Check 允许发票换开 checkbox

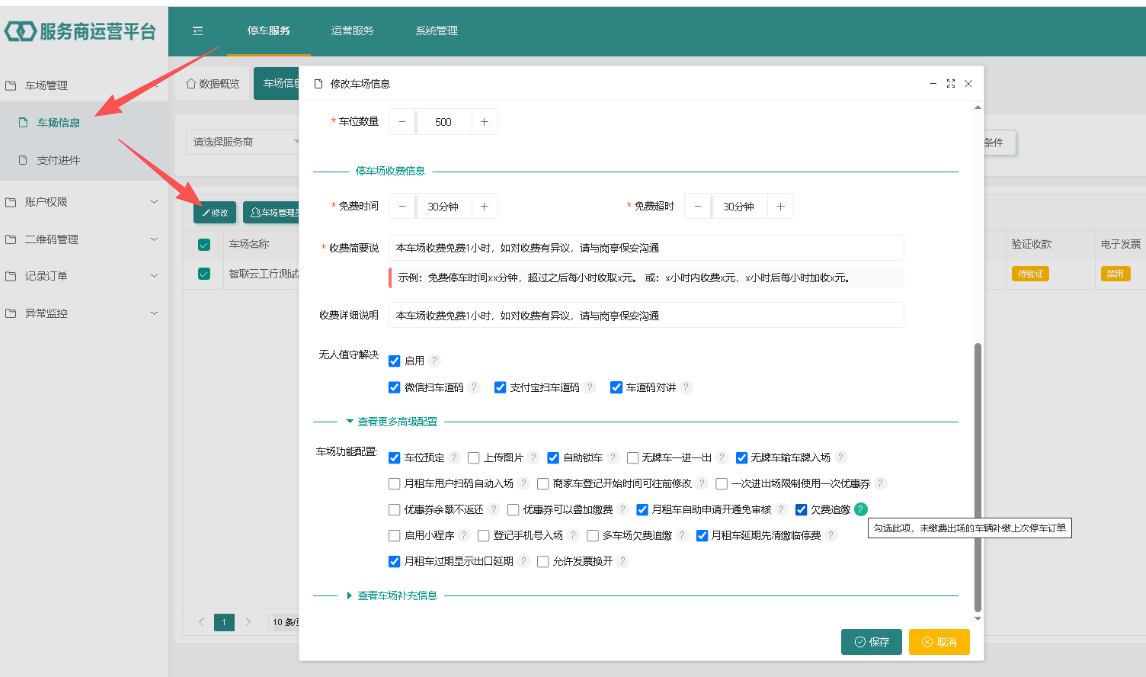pyautogui.click(x=543, y=561)
